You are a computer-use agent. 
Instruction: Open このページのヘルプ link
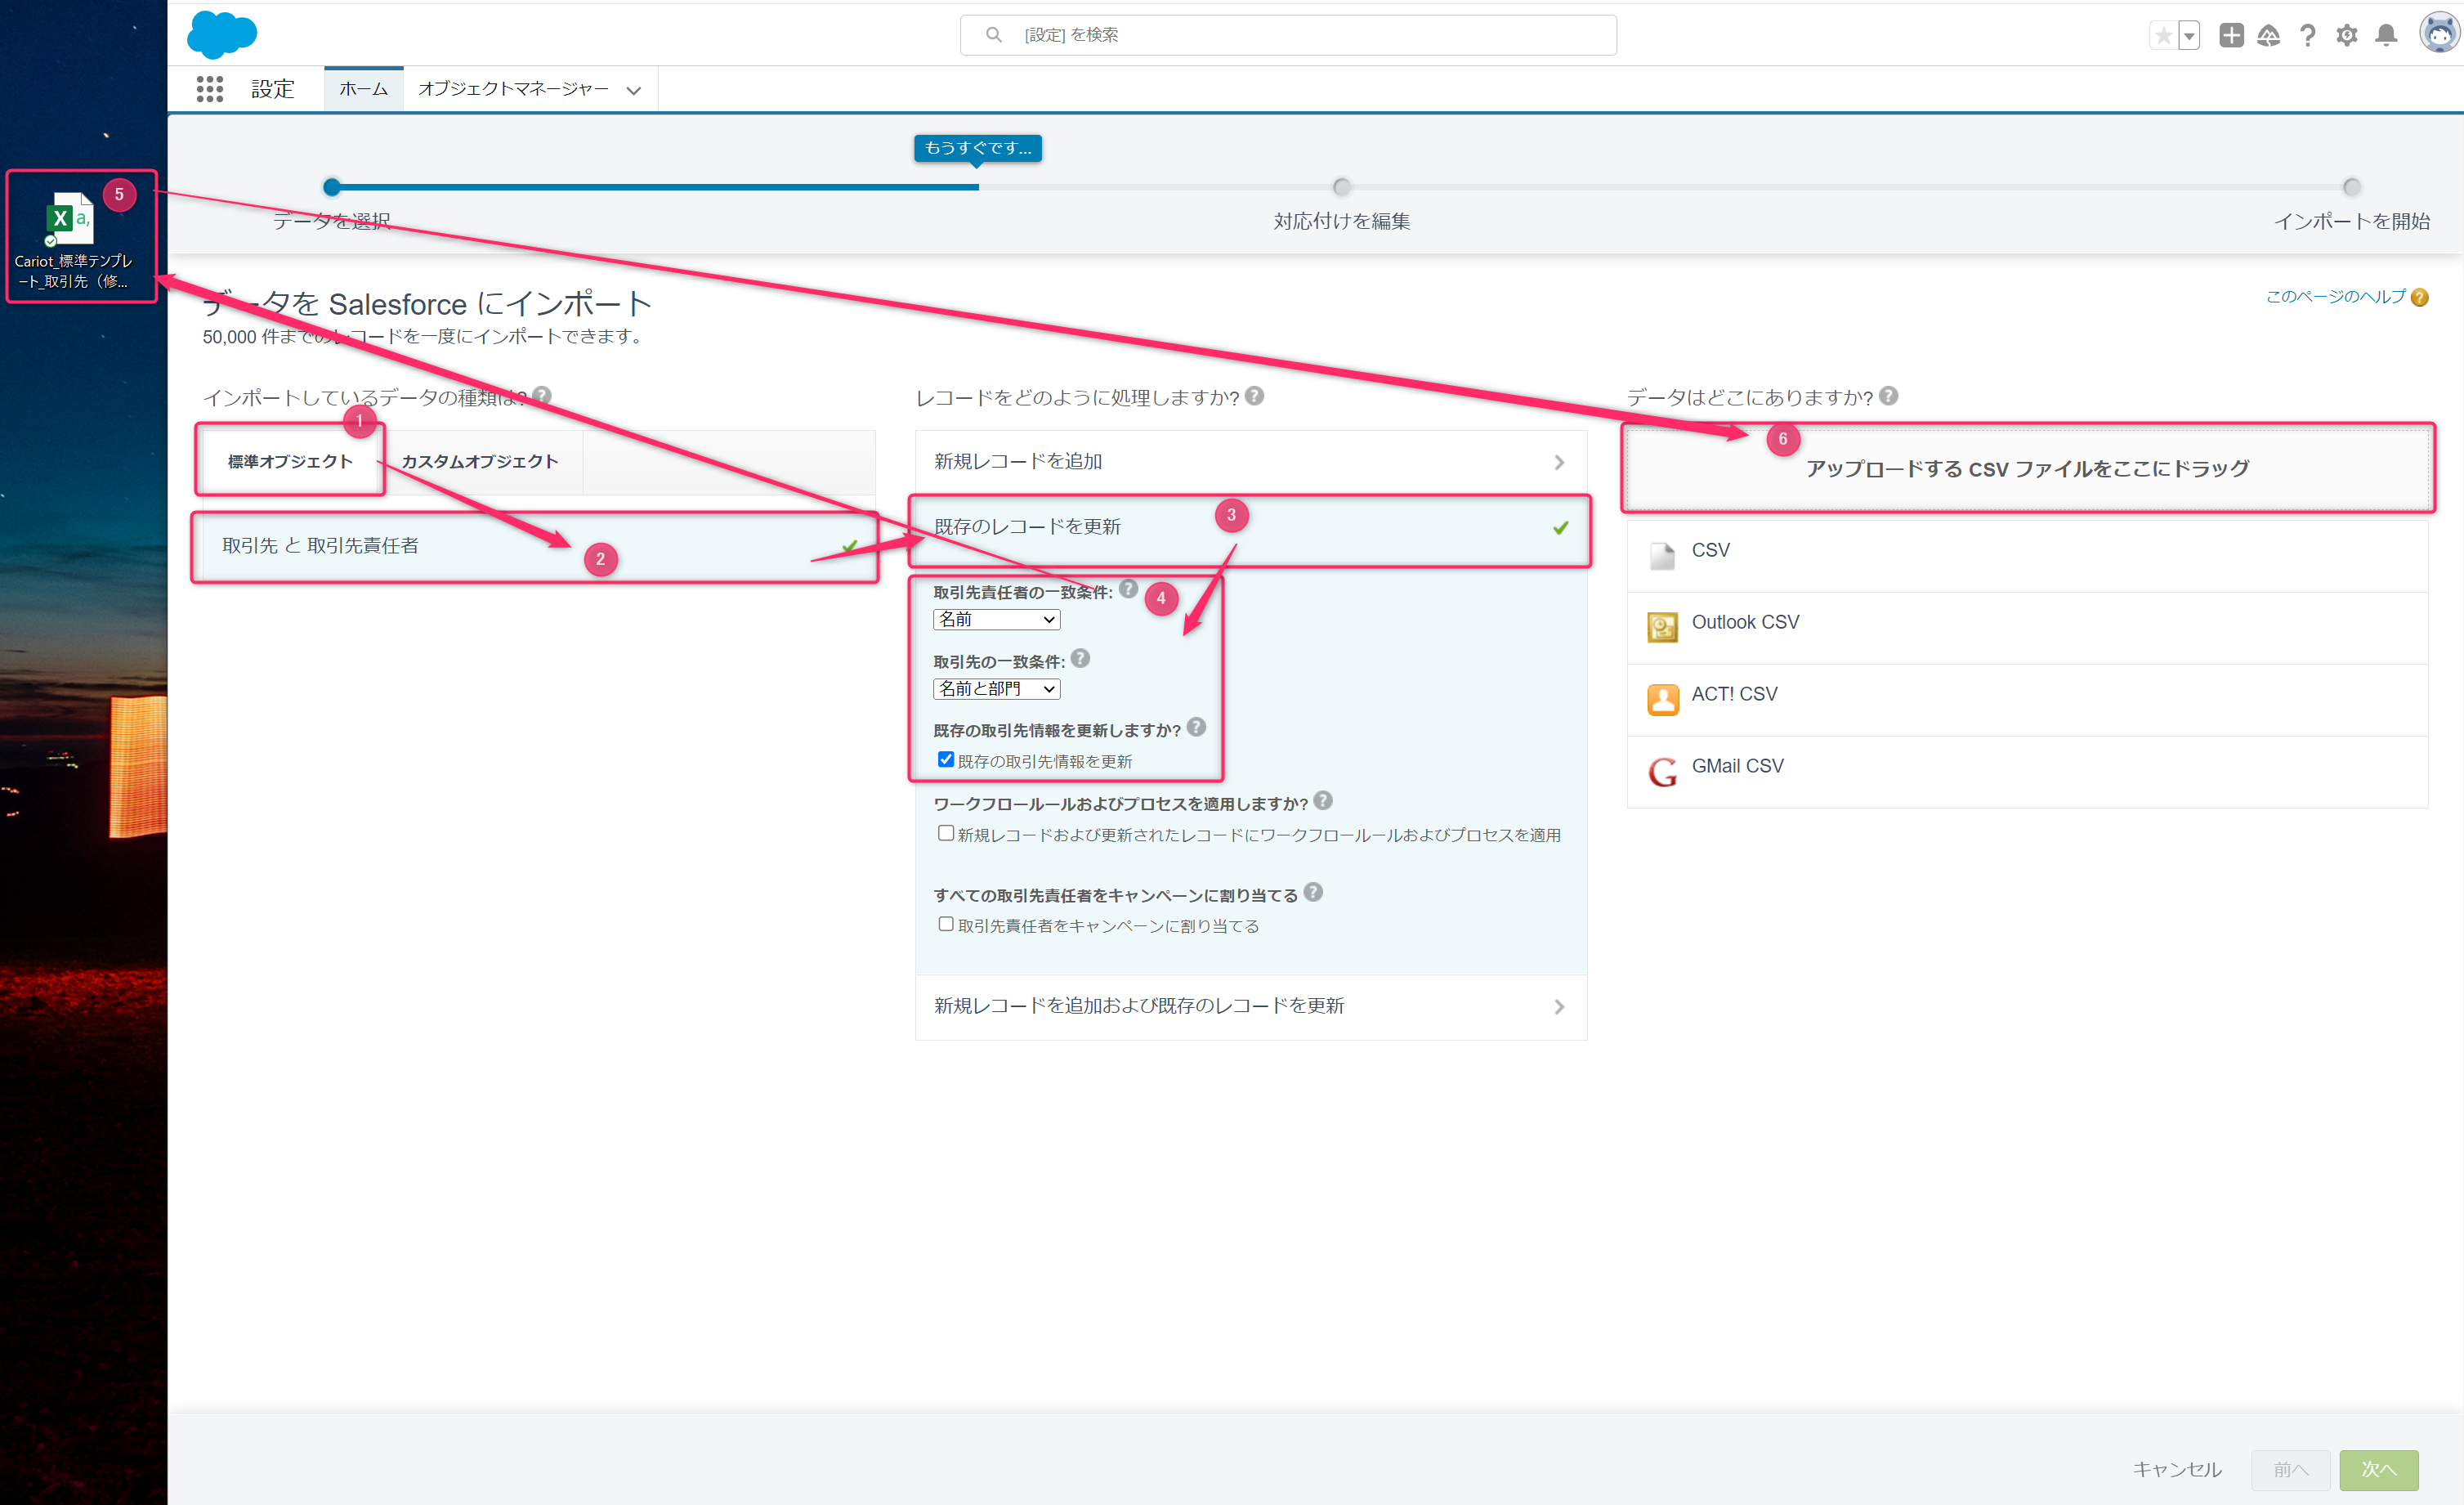2335,297
